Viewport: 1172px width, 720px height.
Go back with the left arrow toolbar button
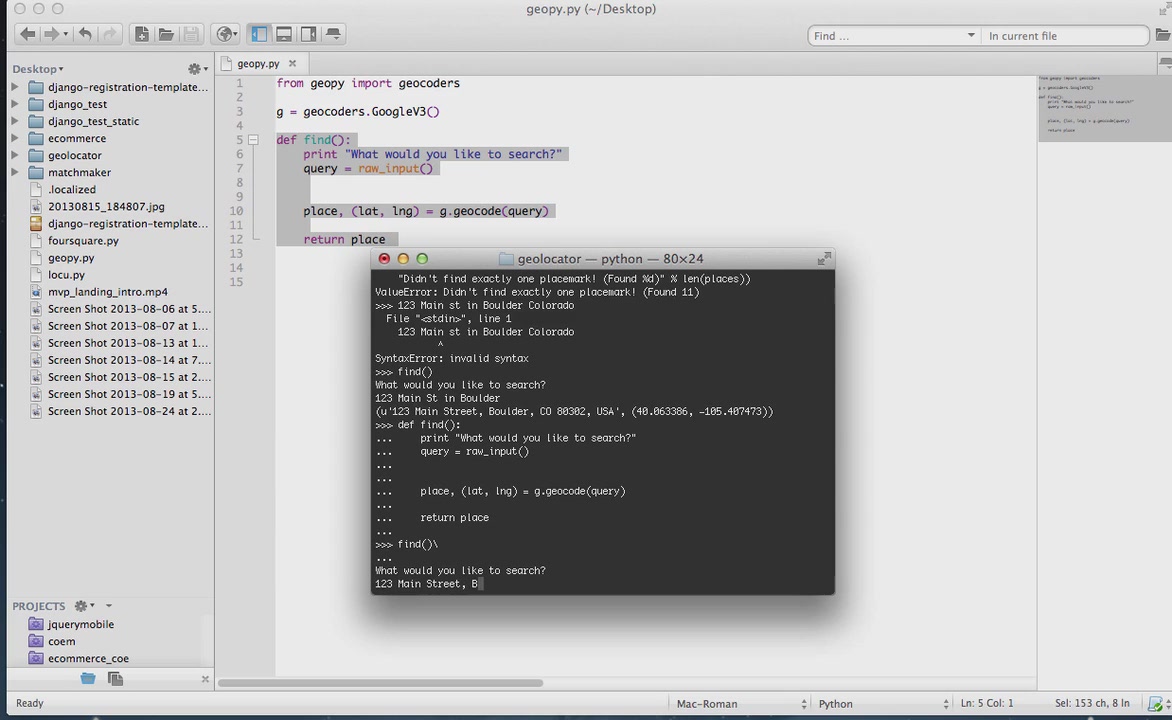point(28,34)
